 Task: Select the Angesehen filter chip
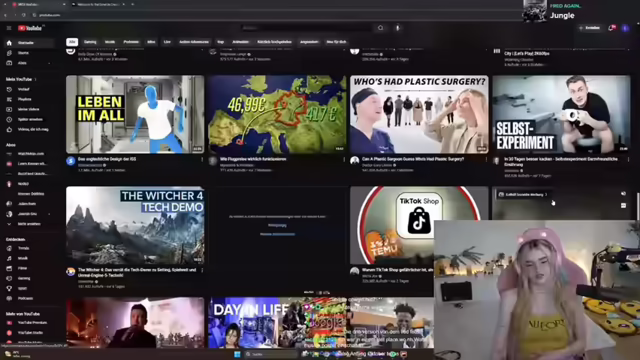click(309, 42)
